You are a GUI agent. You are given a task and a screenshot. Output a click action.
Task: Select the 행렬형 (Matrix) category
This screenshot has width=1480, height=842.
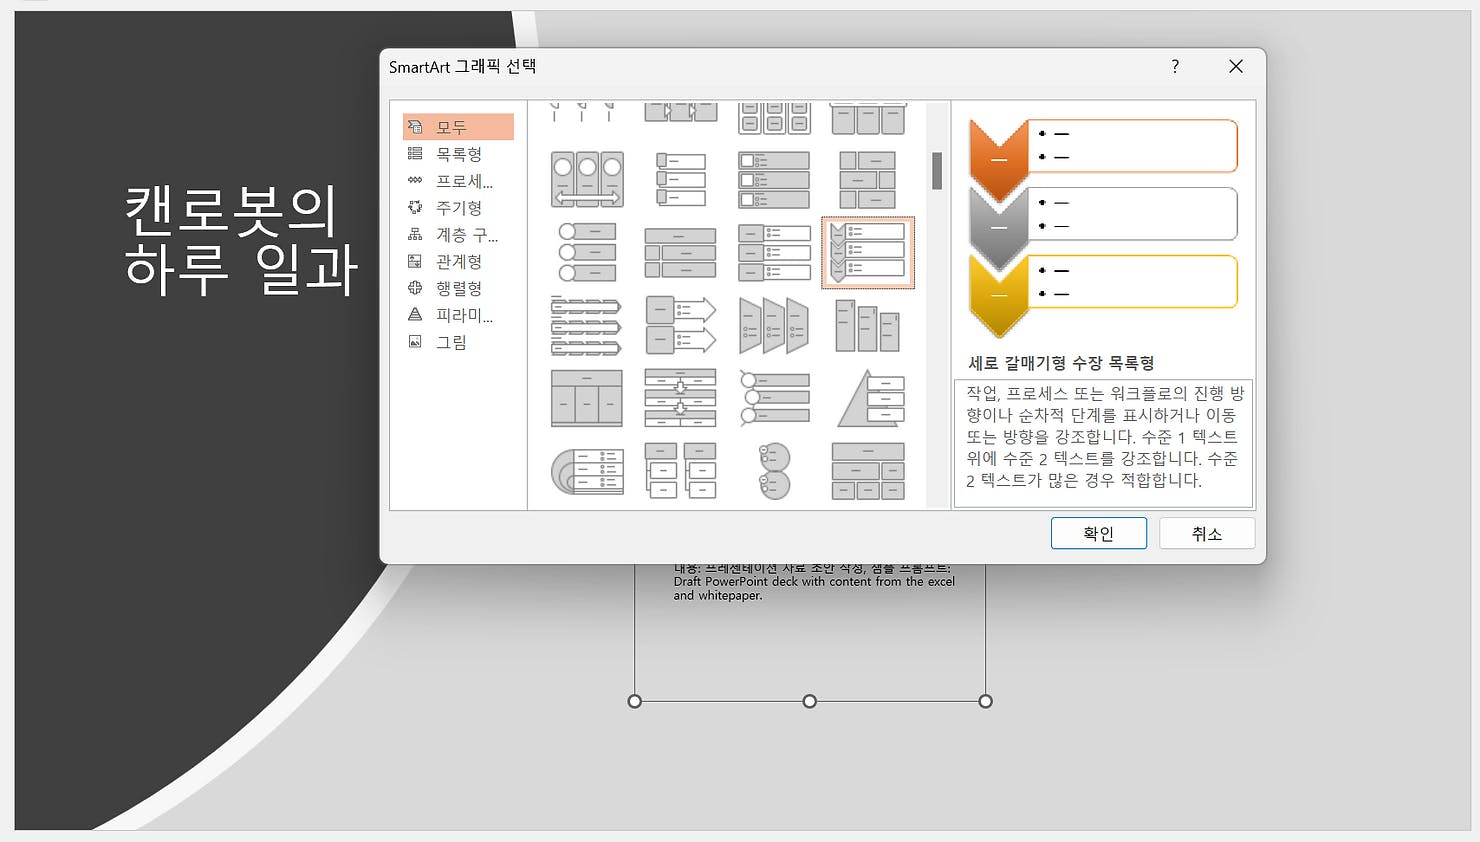coord(456,288)
